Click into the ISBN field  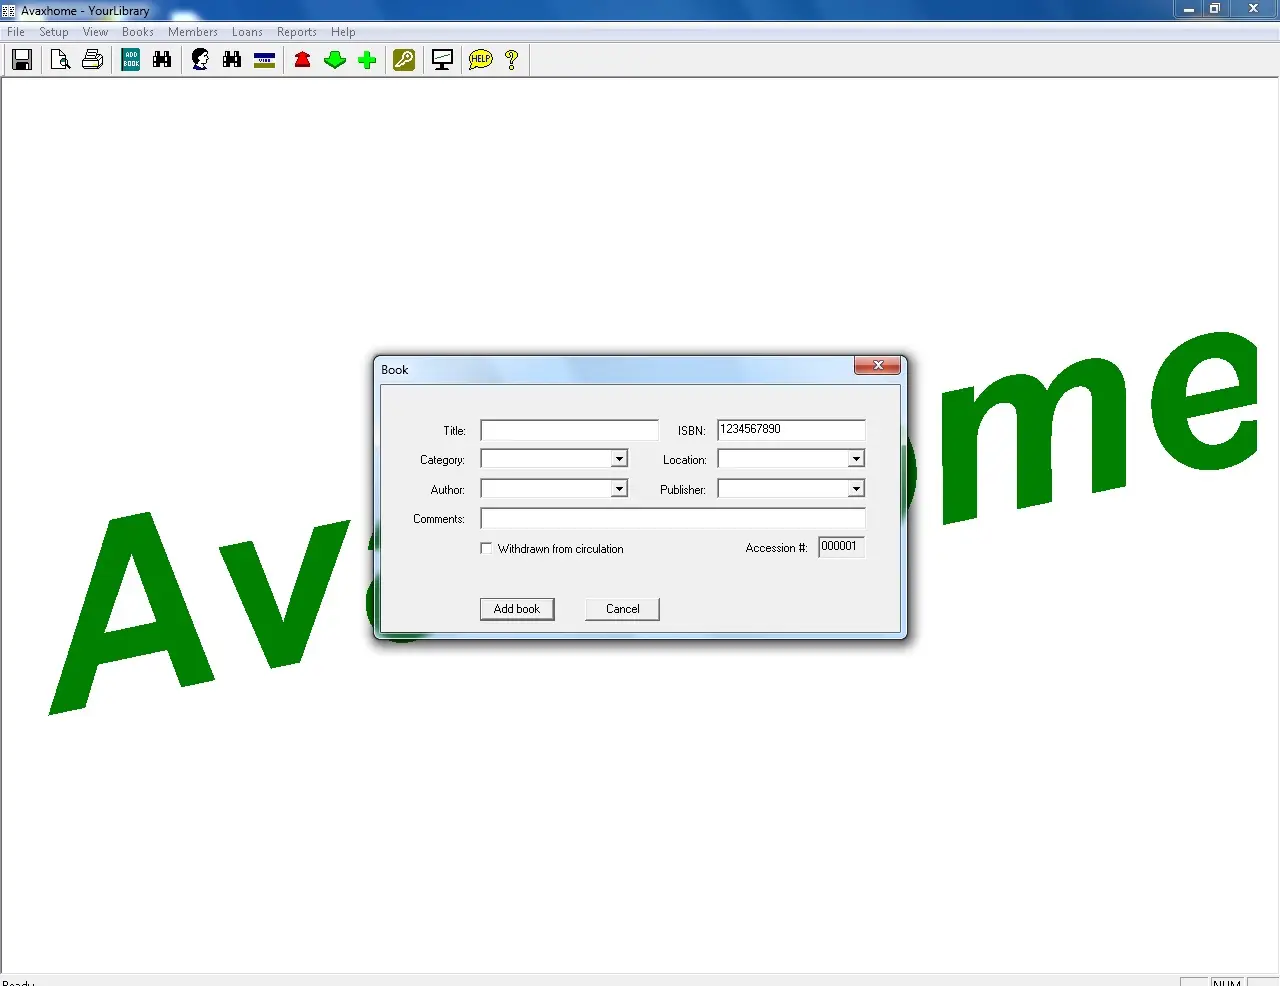[791, 430]
